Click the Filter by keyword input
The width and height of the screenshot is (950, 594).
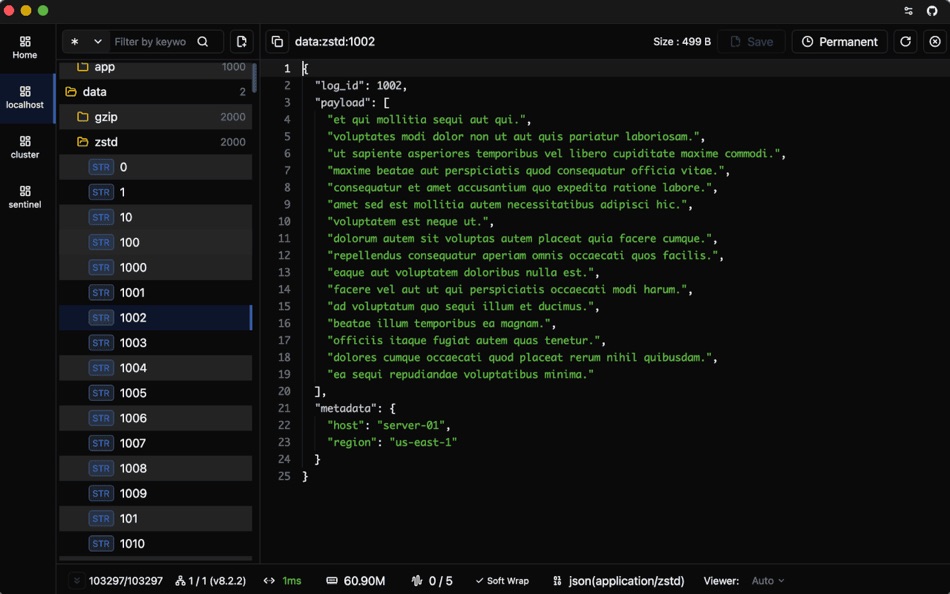150,42
